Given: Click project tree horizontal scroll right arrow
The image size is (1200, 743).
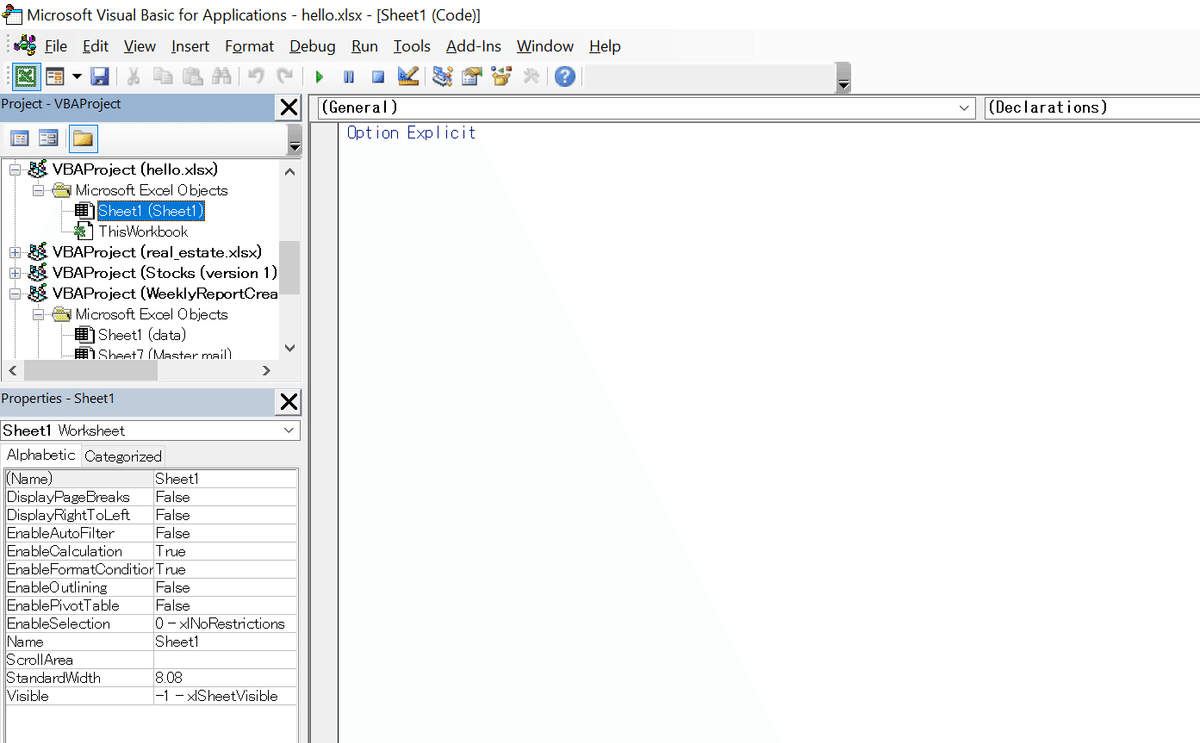Looking at the screenshot, I should (x=266, y=371).
